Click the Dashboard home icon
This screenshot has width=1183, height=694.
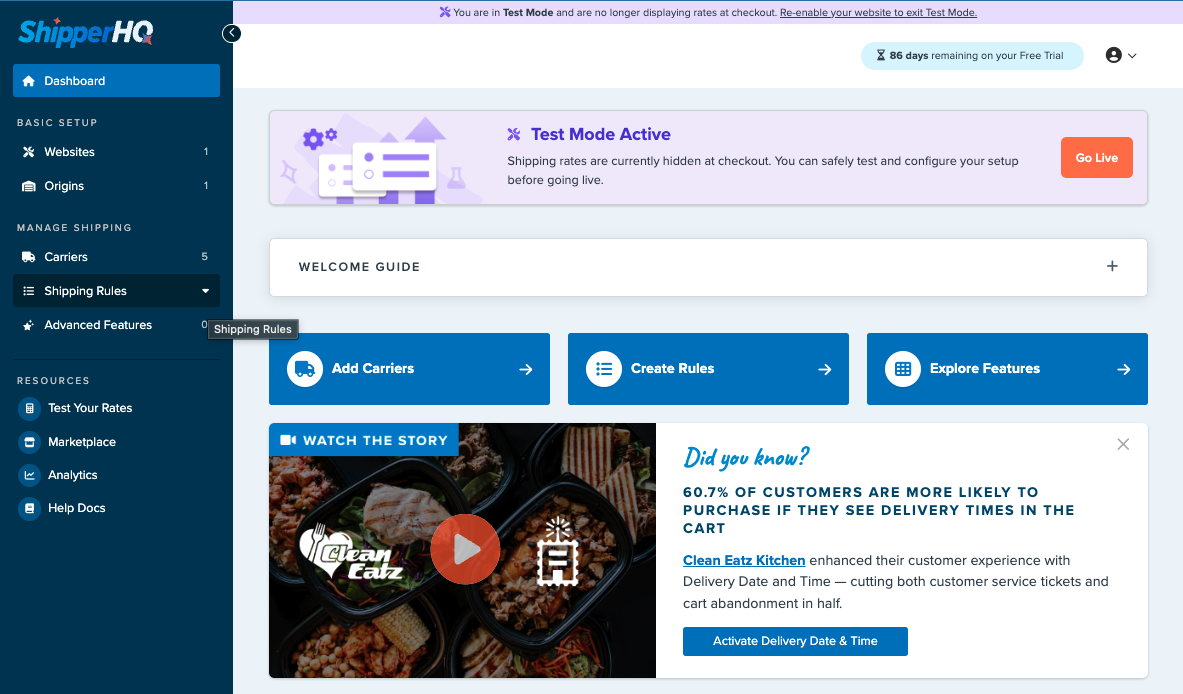click(29, 81)
